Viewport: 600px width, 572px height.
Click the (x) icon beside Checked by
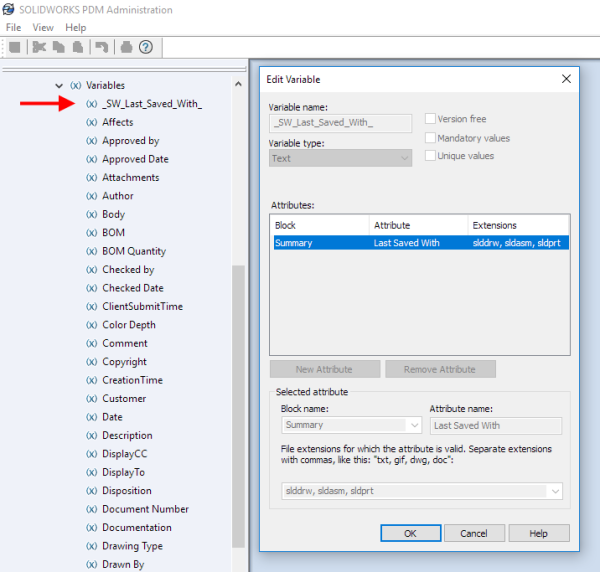91,270
